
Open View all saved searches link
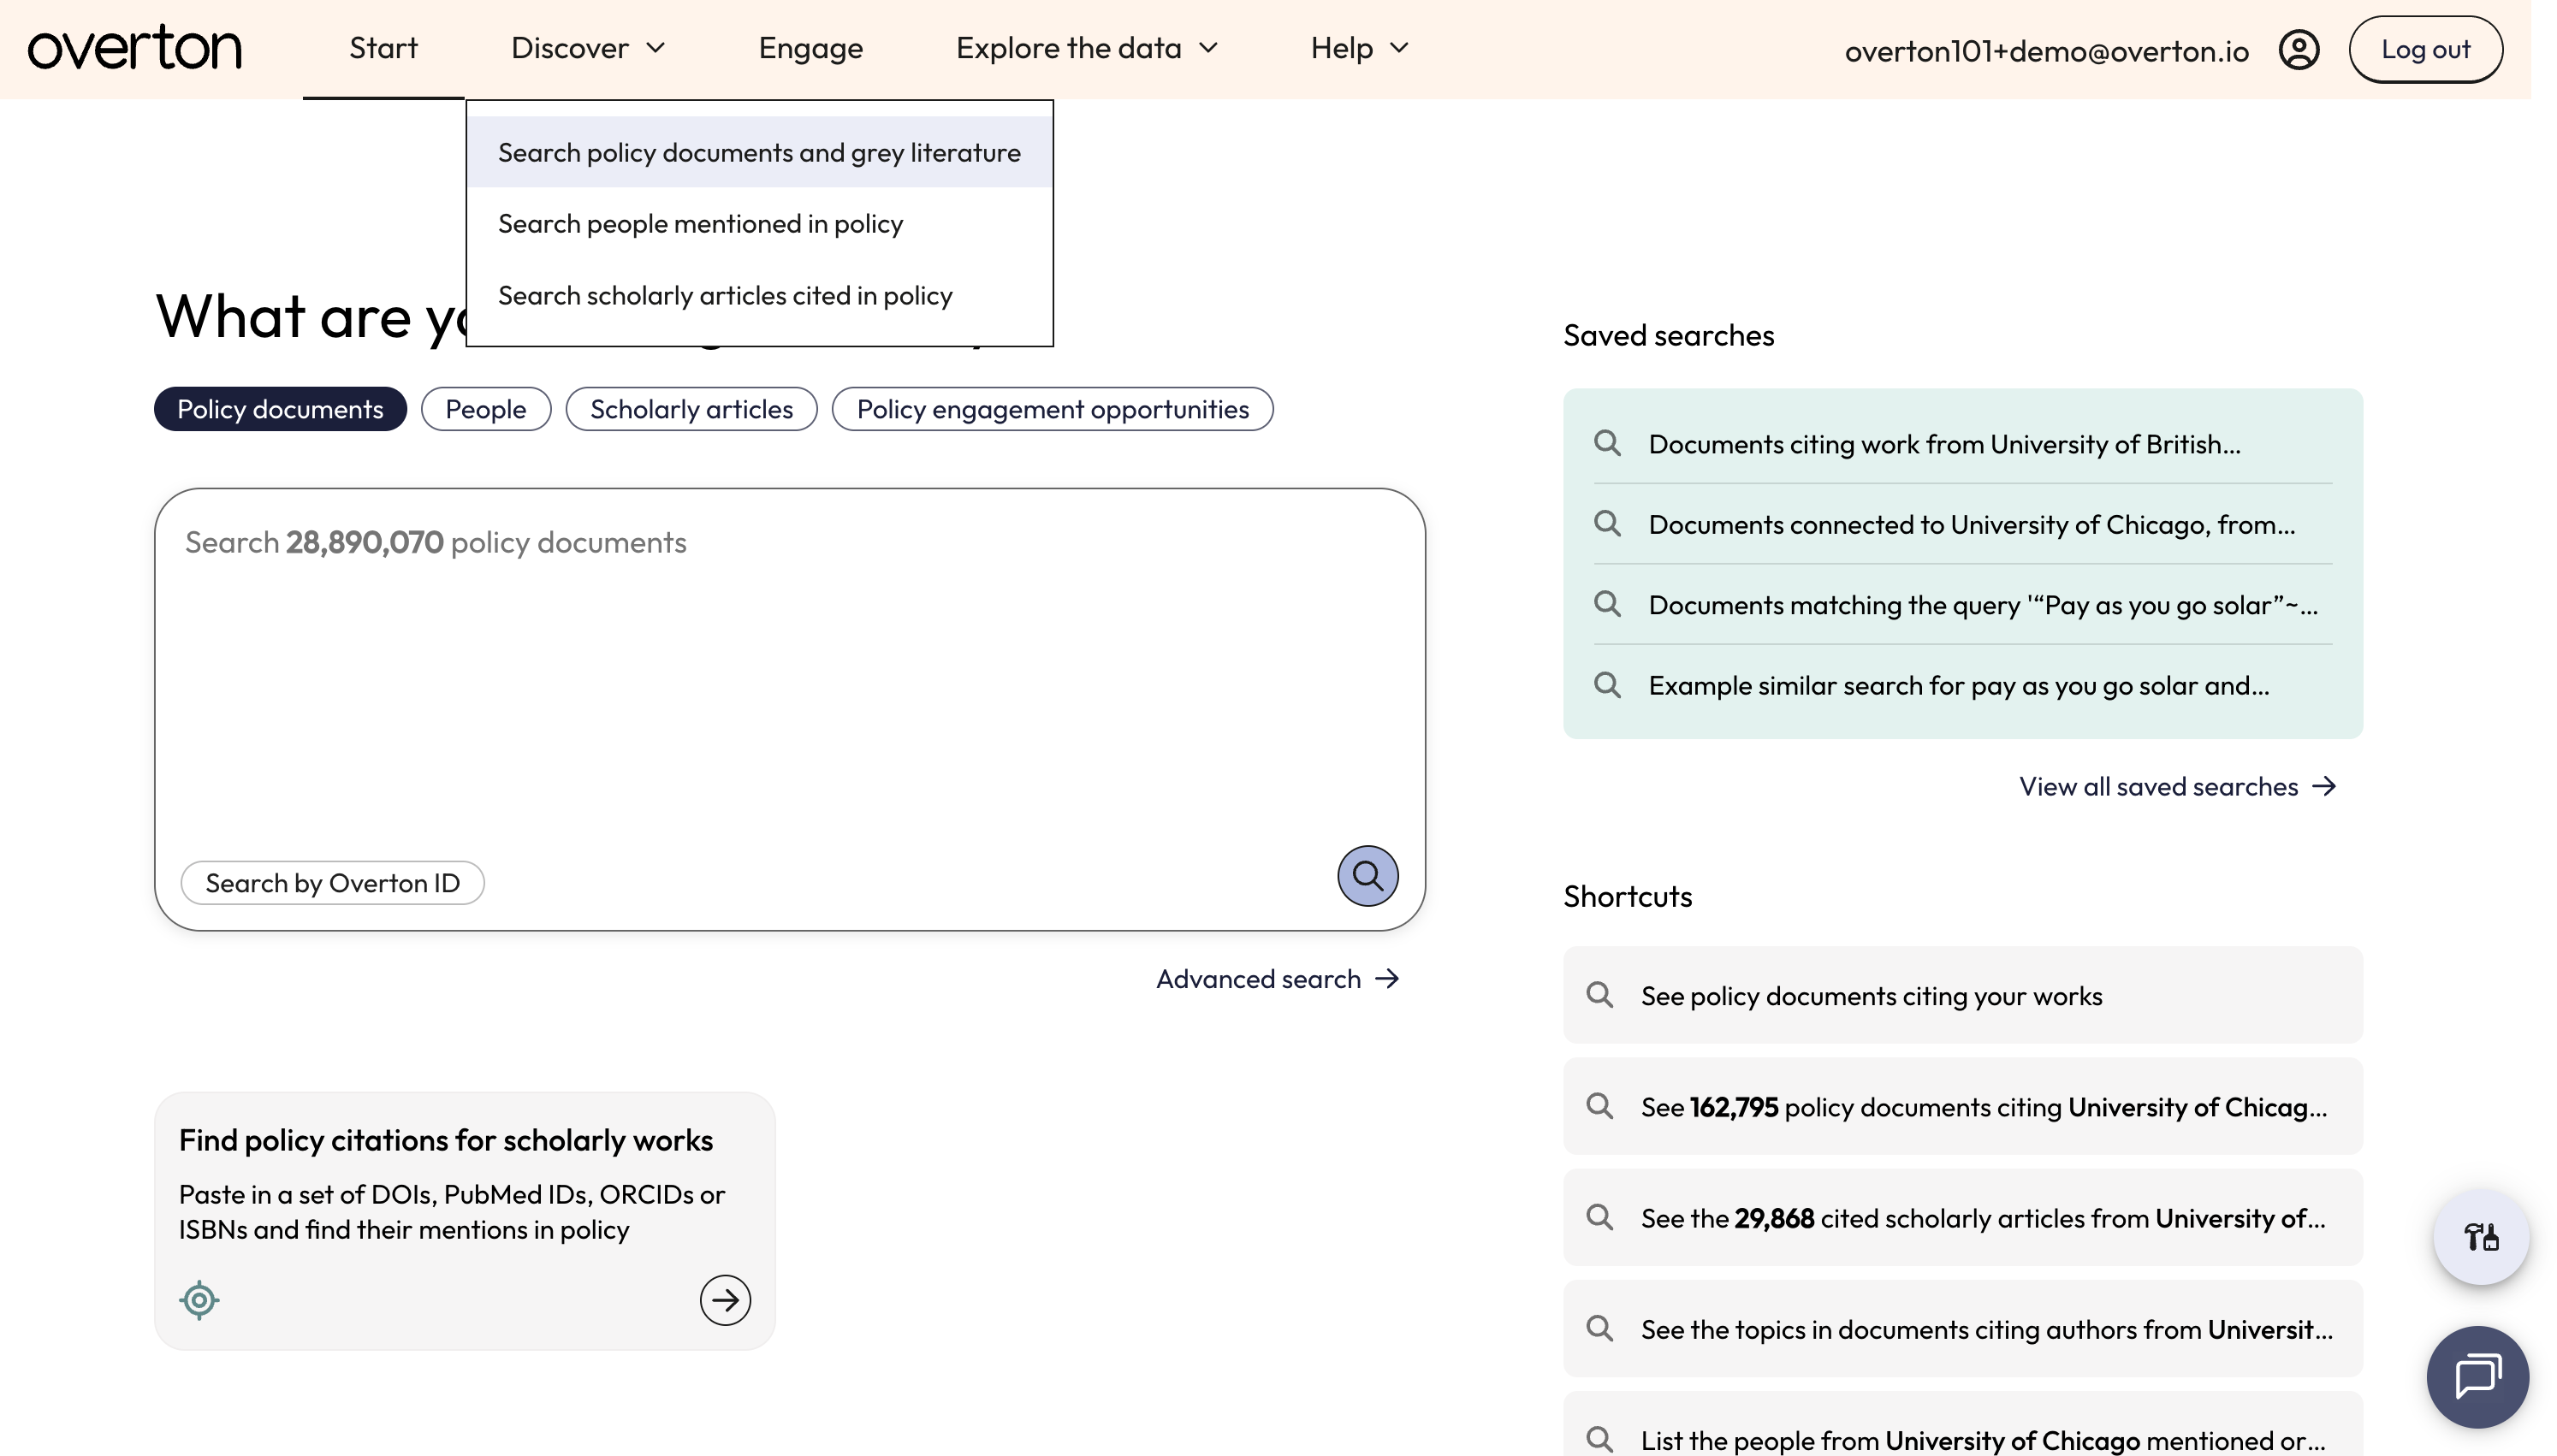(x=2177, y=787)
